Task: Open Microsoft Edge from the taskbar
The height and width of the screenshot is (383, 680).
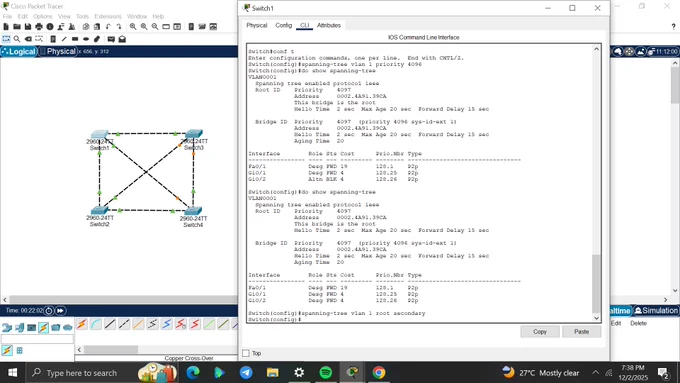Action: coord(193,373)
